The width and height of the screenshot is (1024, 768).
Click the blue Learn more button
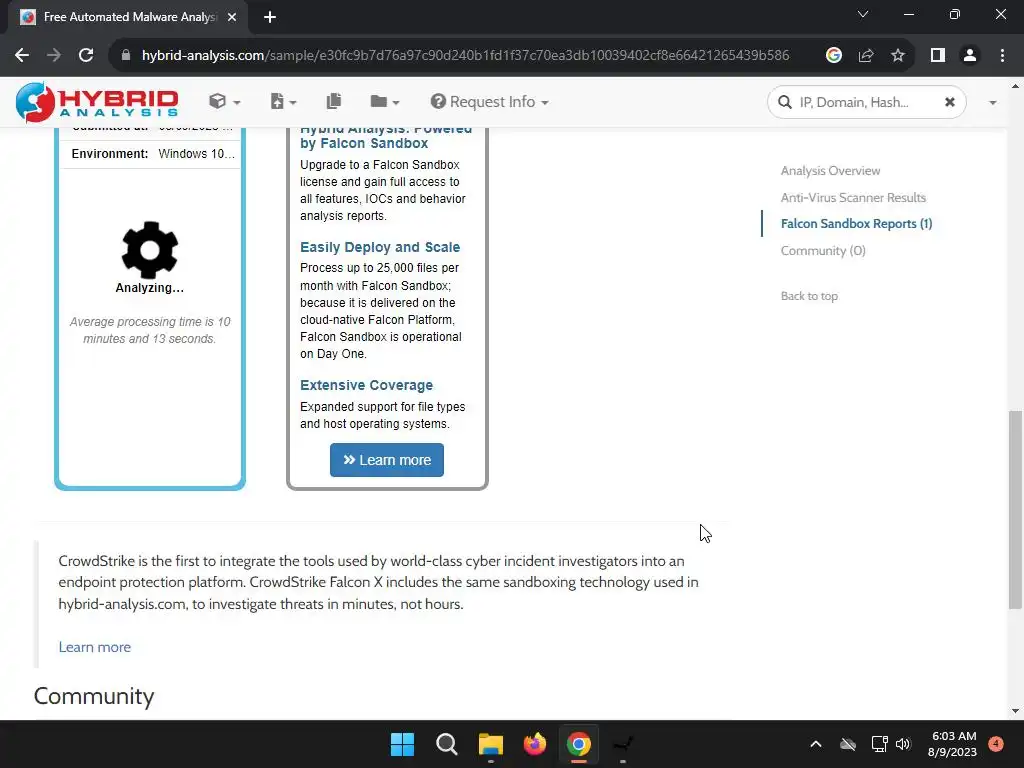[x=387, y=460]
